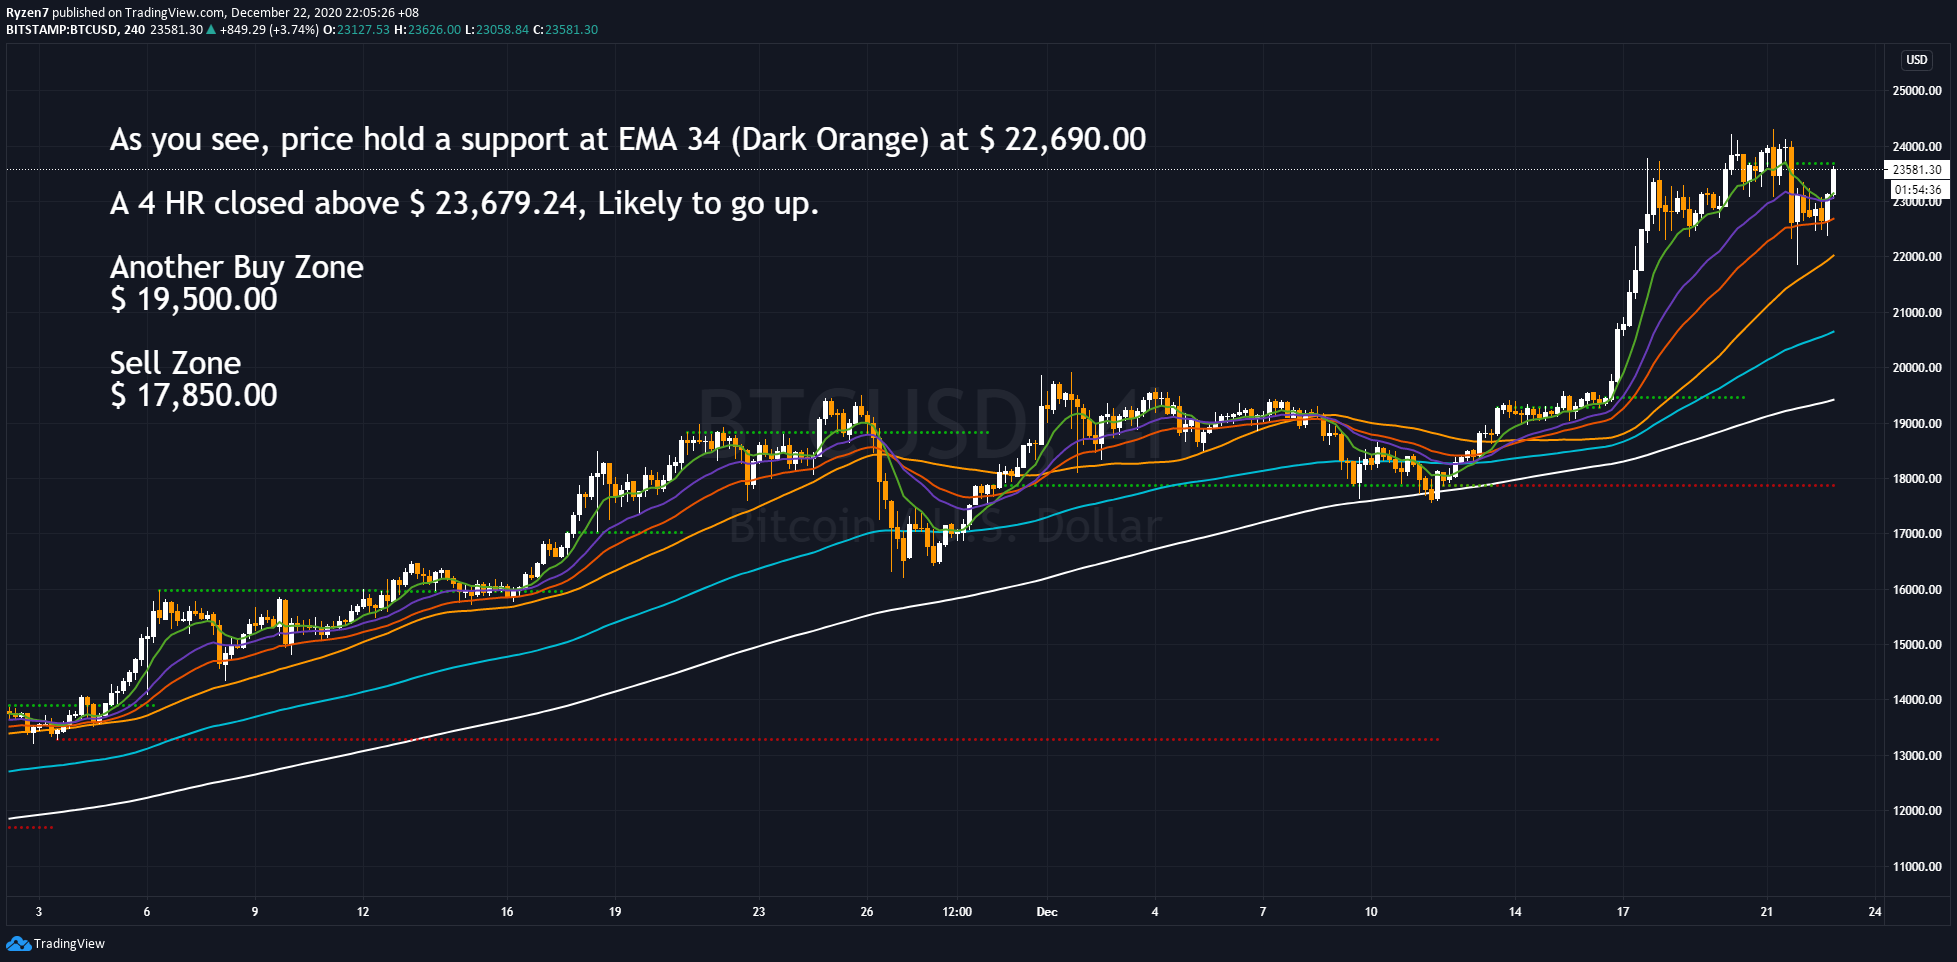The height and width of the screenshot is (962, 1957).
Task: Click the 15000.00 price axis label
Action: click(x=1917, y=645)
